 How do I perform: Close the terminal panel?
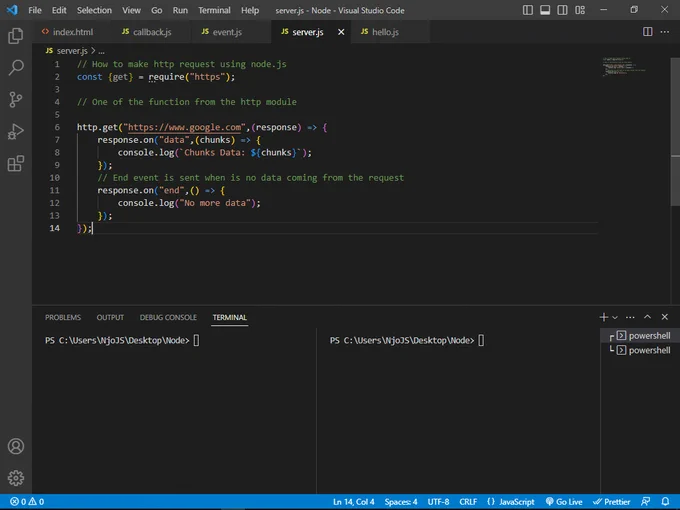(664, 317)
